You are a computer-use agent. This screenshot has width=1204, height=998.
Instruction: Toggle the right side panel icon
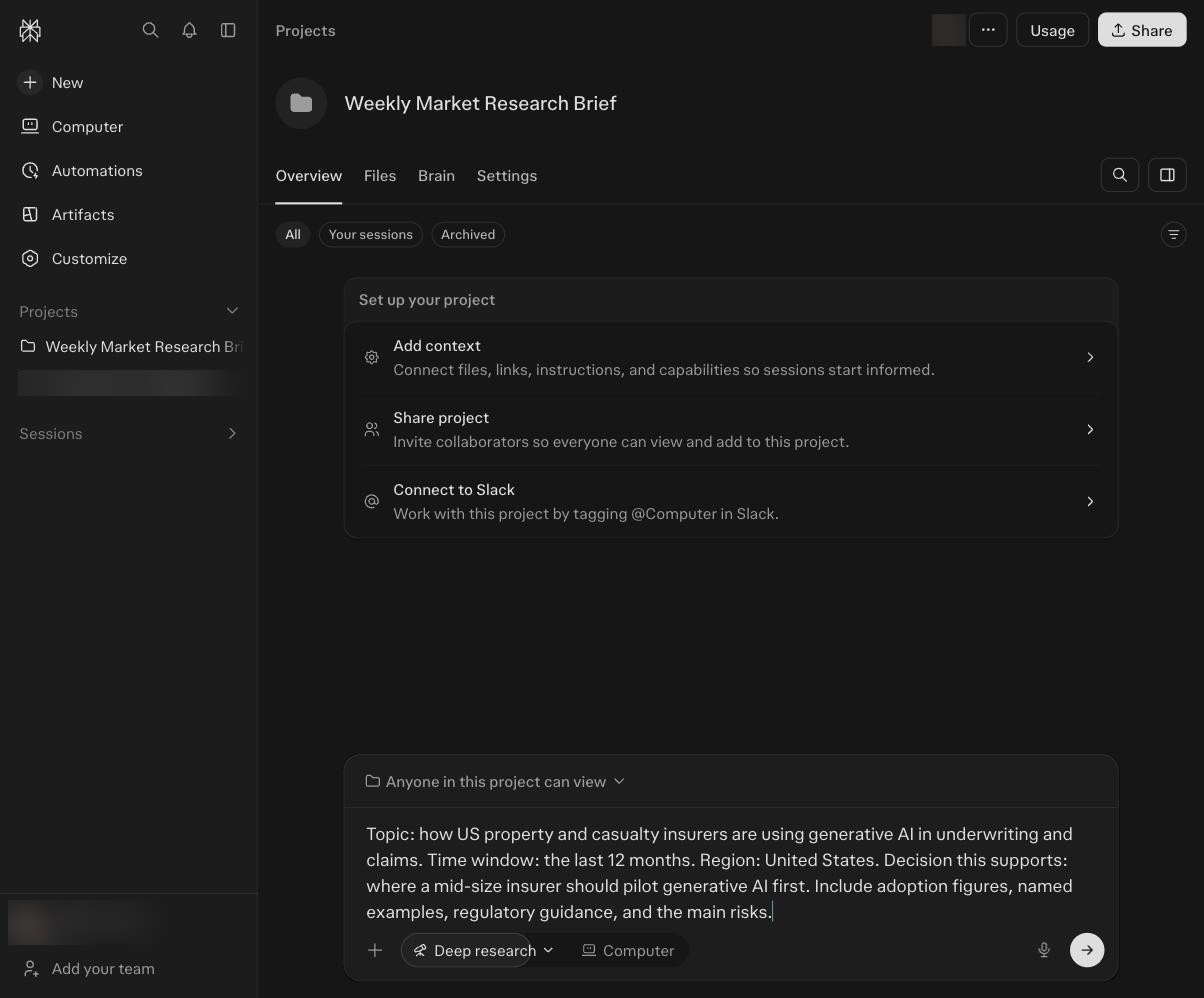click(x=1167, y=175)
